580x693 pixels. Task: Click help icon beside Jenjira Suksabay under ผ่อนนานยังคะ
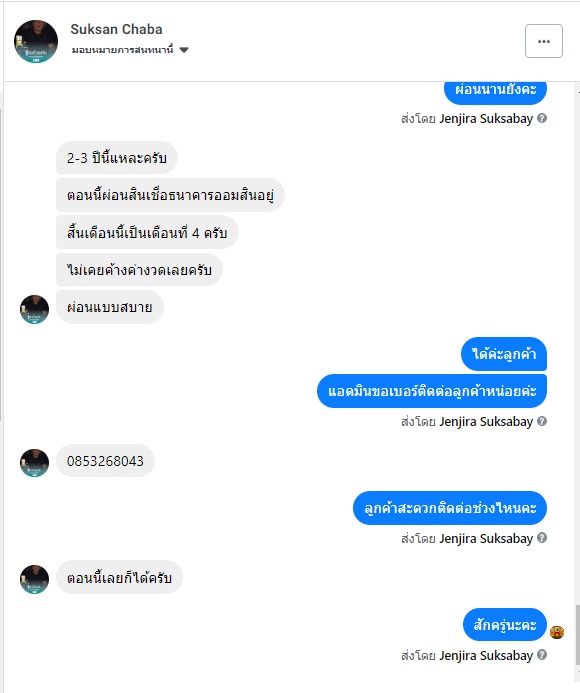click(542, 118)
